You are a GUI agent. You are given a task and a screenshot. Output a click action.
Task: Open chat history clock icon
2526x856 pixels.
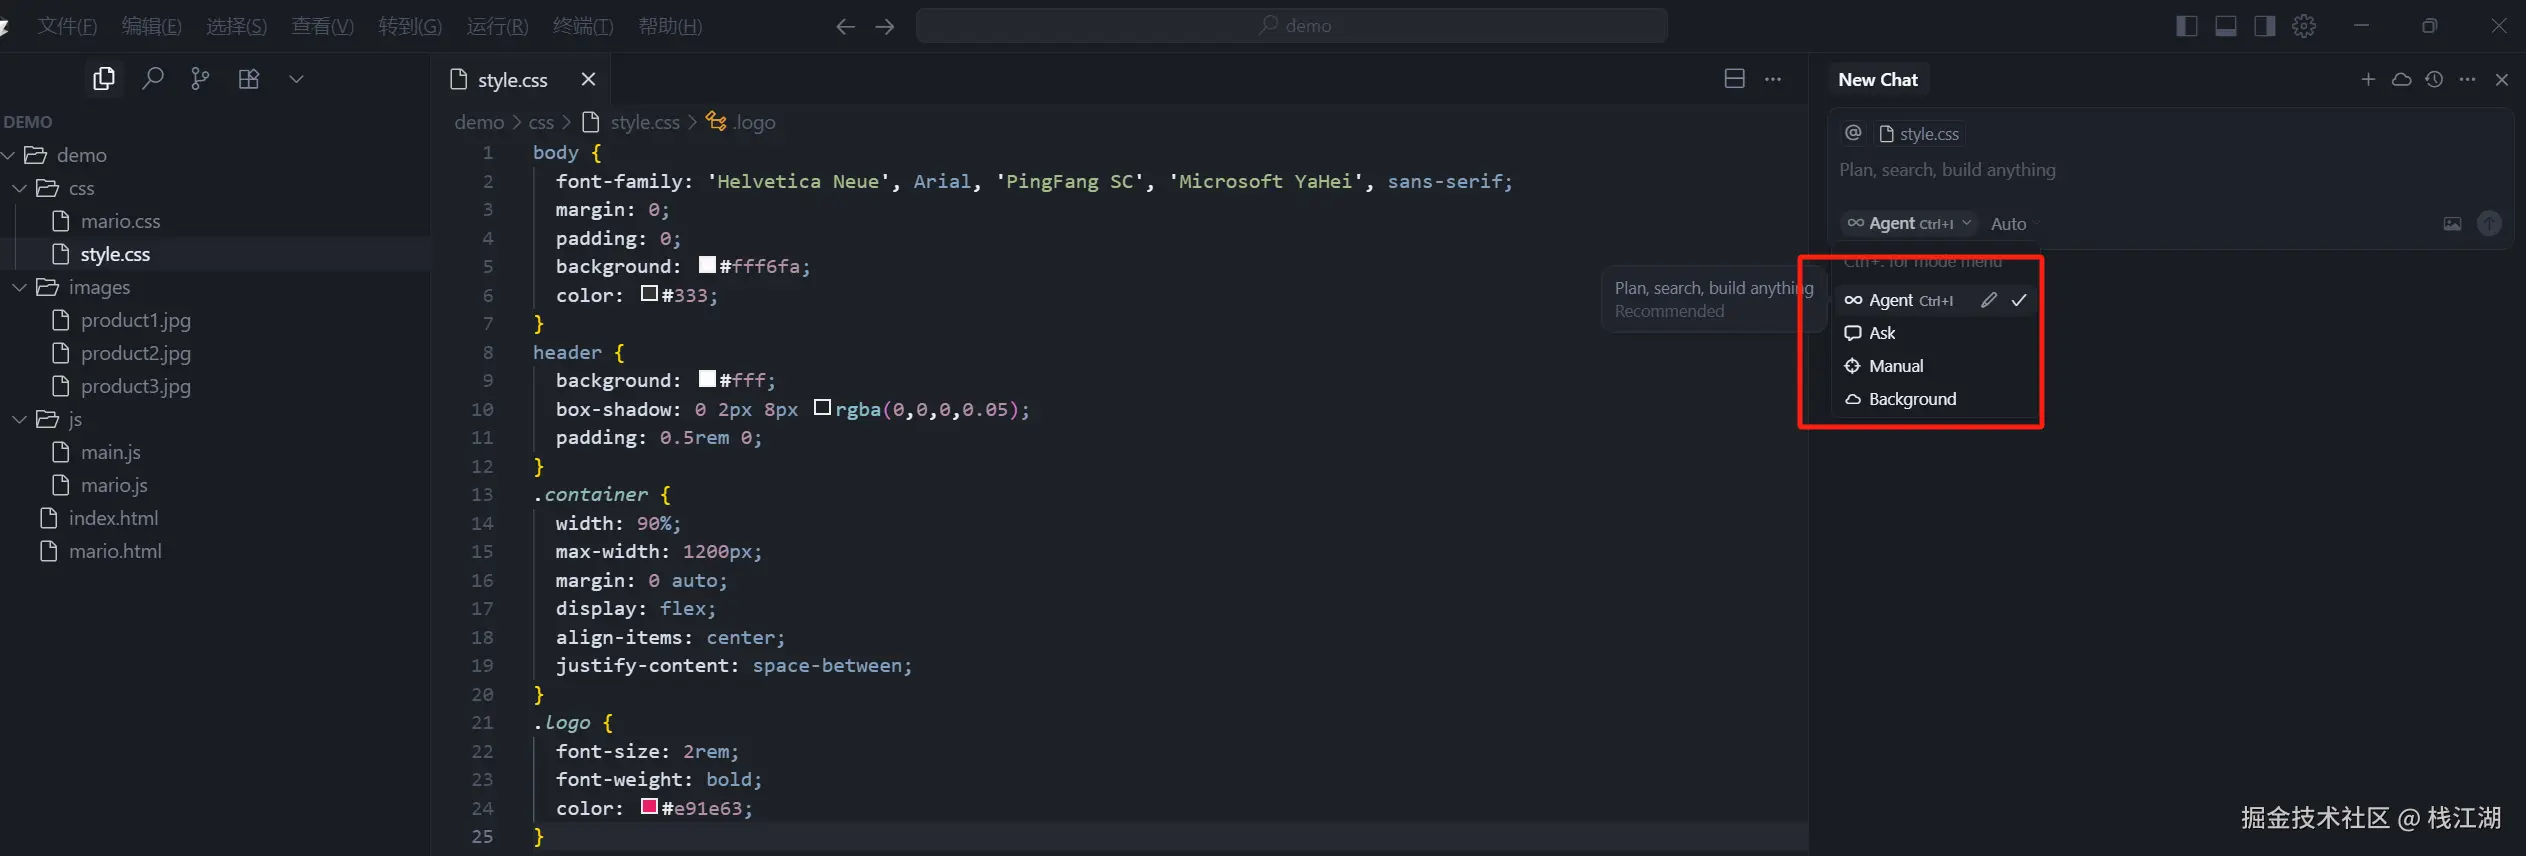pos(2434,79)
